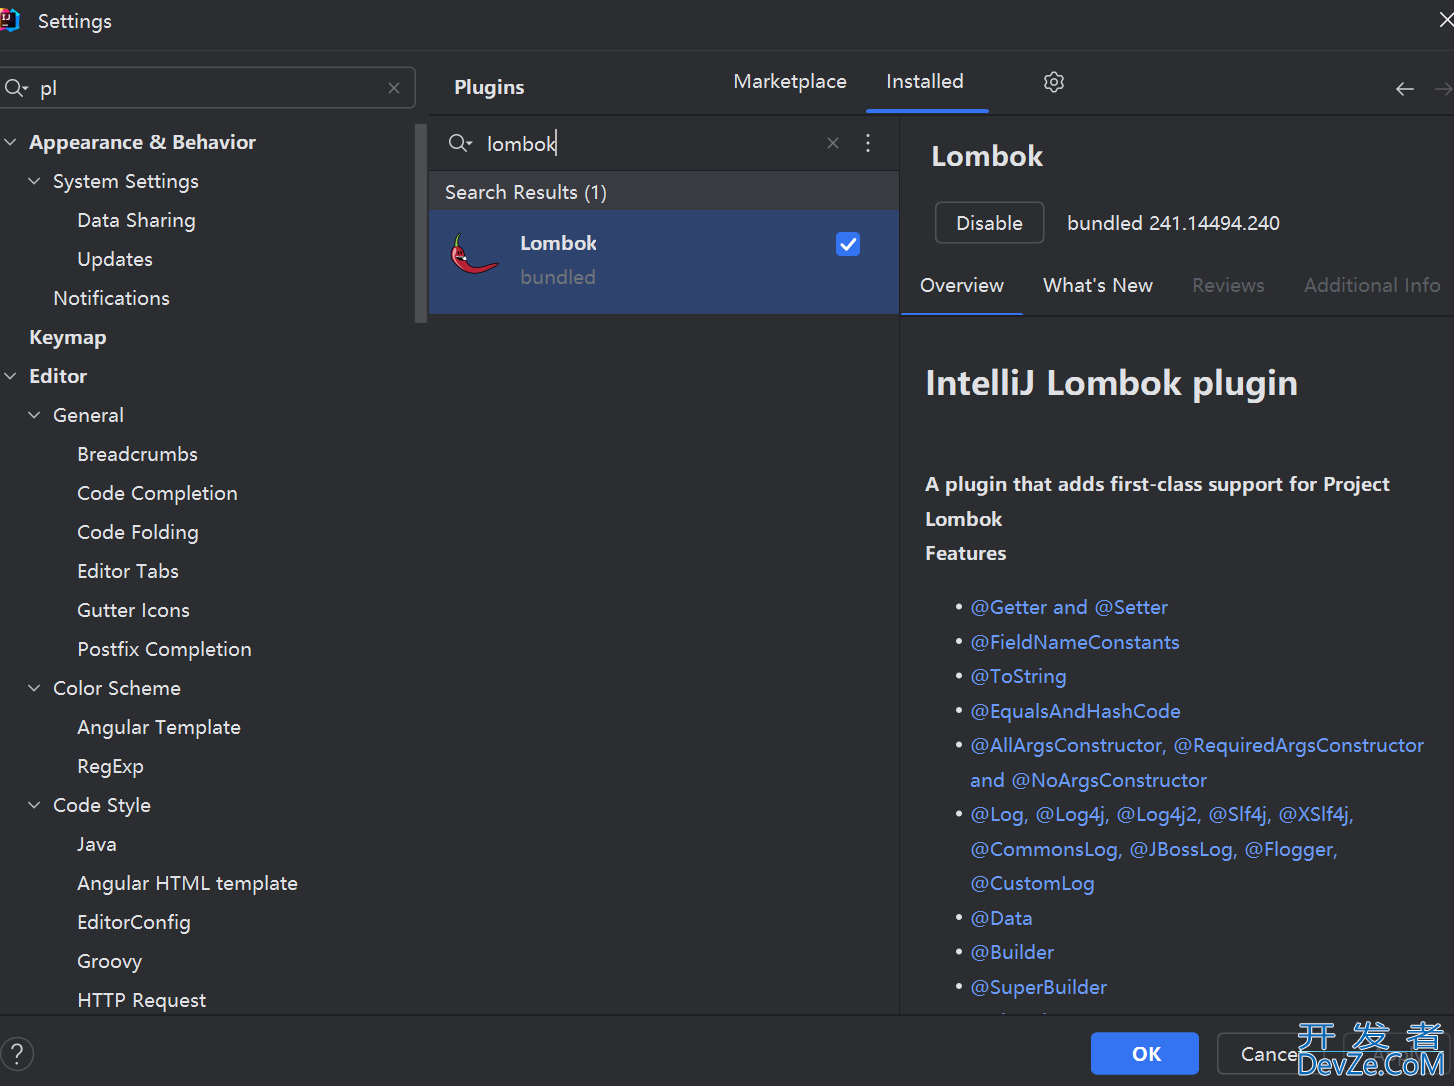
Task: Click the settings tree vertical scrollbar
Action: pyautogui.click(x=420, y=222)
